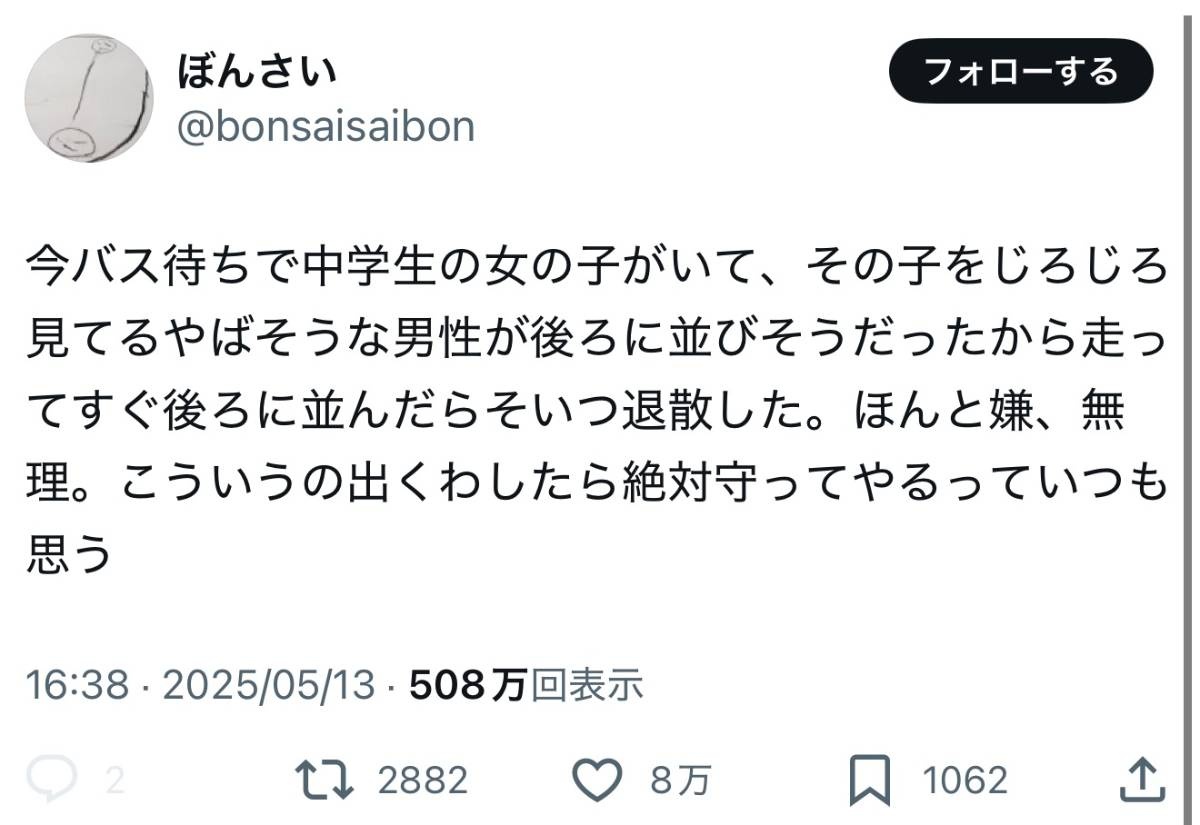Click the tweet line containing 絶対守って
This screenshot has height=825, width=1200.
pos(595,484)
